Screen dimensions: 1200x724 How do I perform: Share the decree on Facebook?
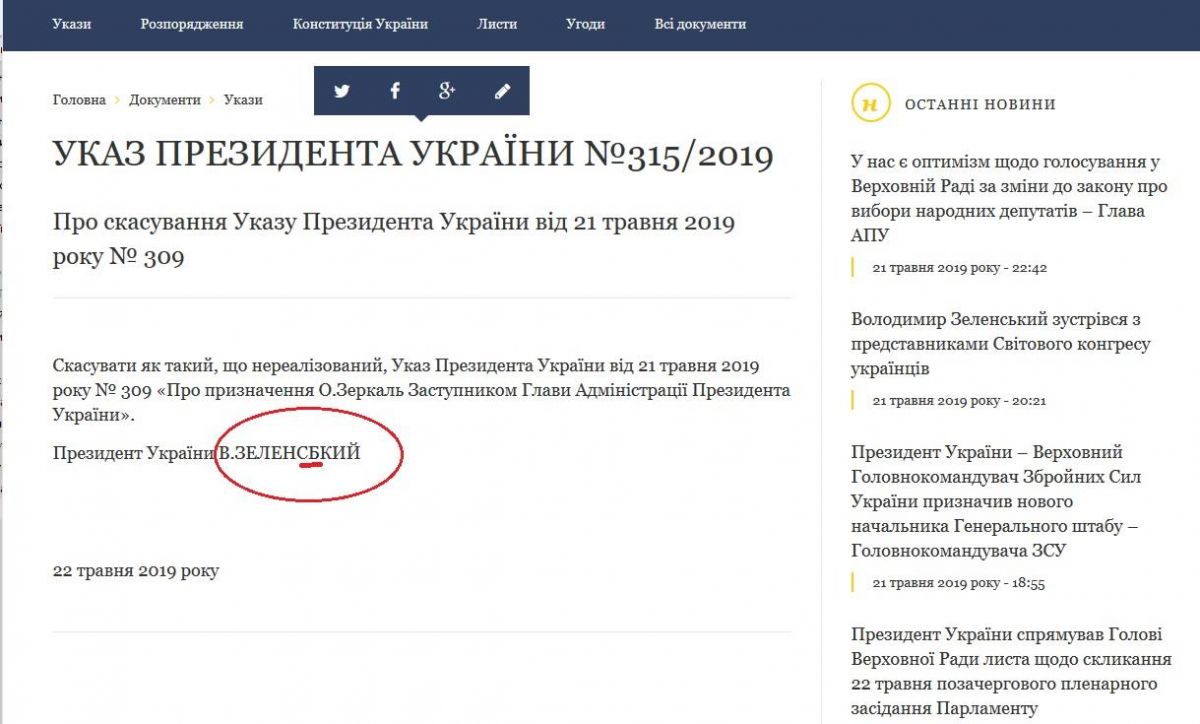[x=395, y=89]
